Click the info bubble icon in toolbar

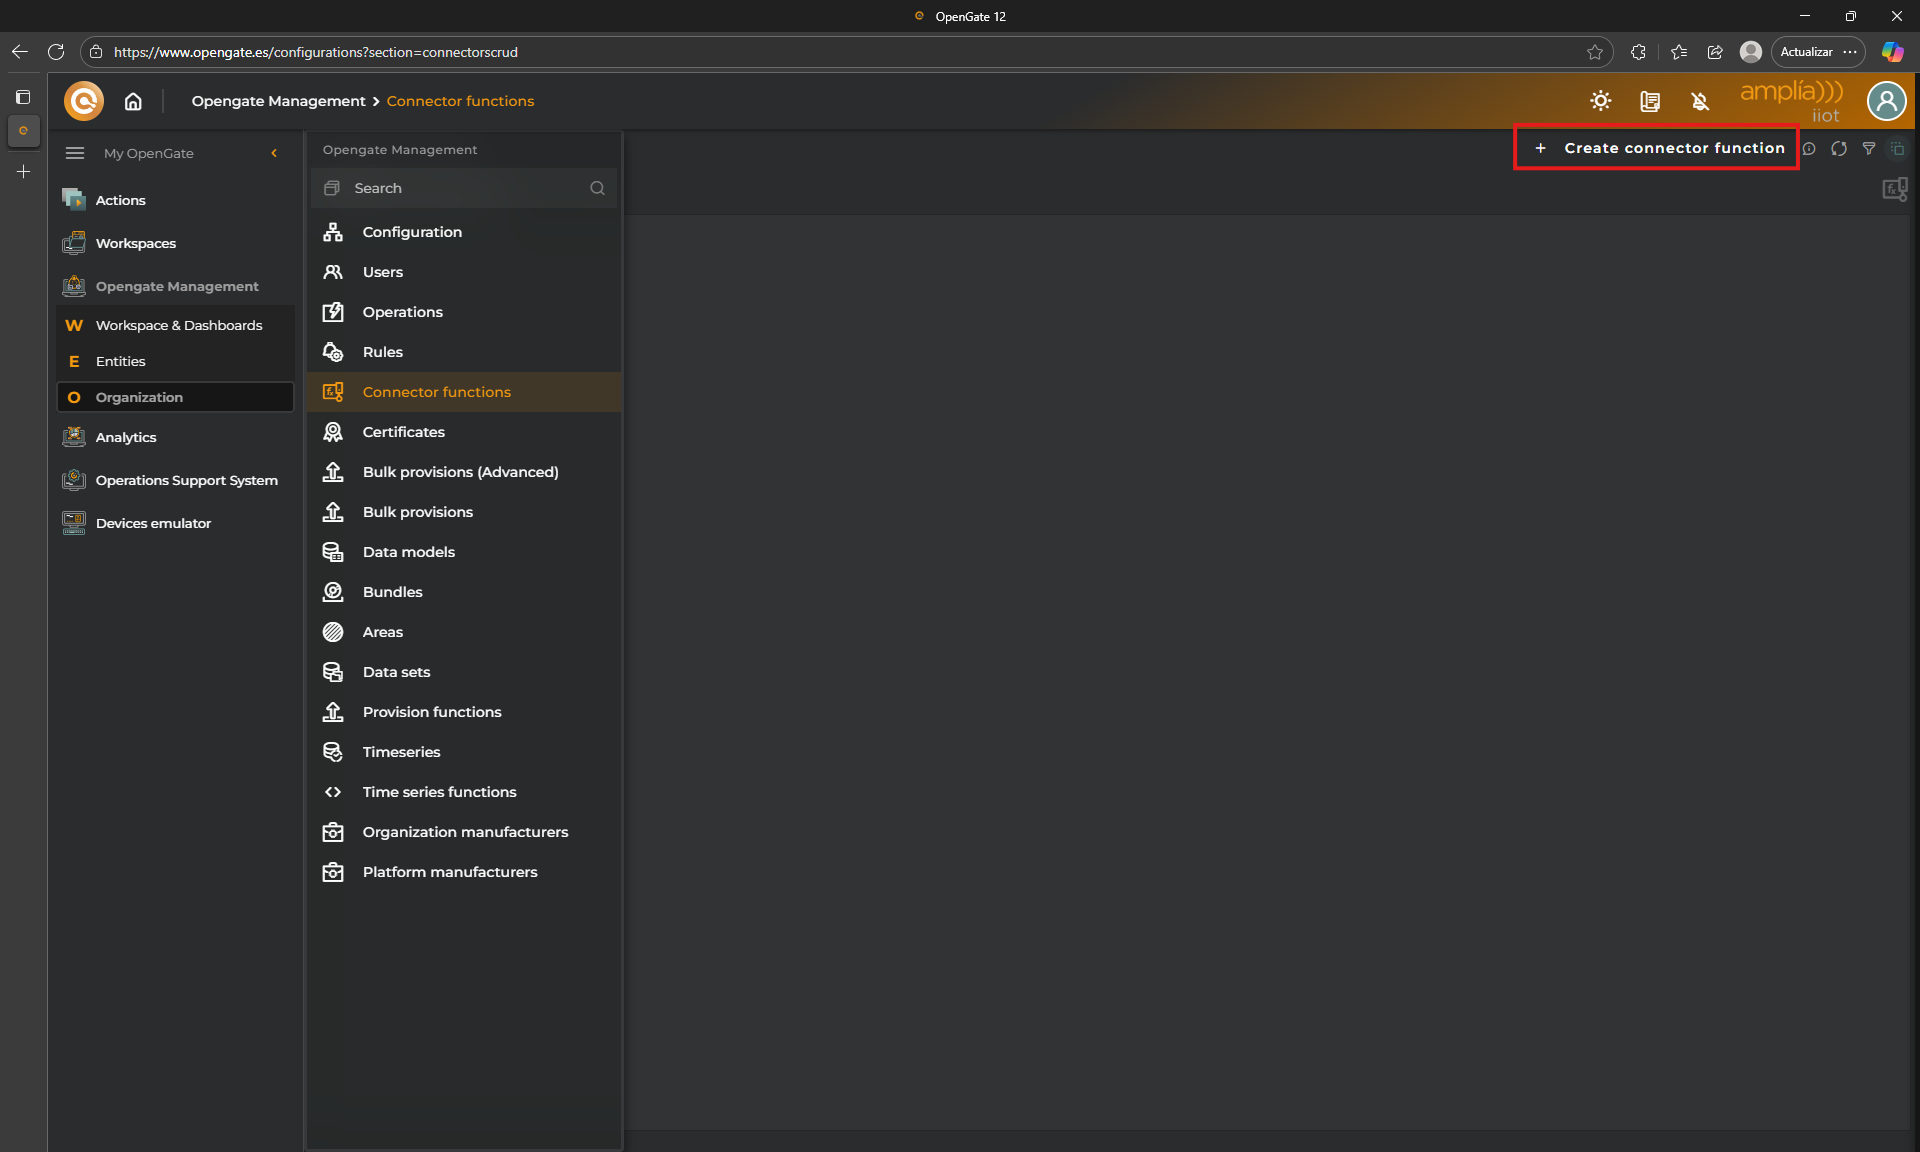tap(1809, 149)
